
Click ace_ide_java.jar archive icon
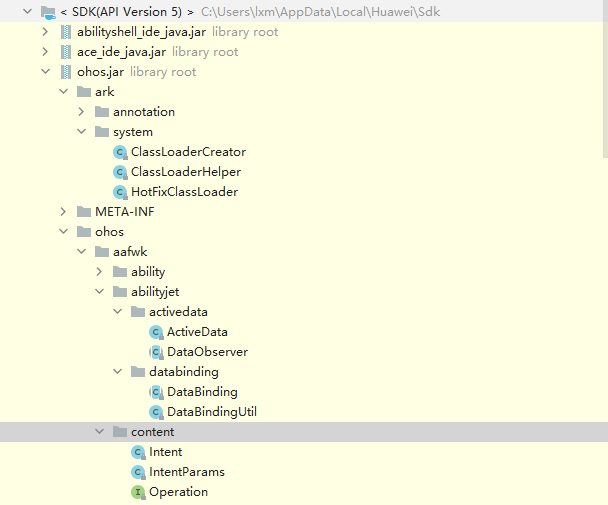coord(66,52)
